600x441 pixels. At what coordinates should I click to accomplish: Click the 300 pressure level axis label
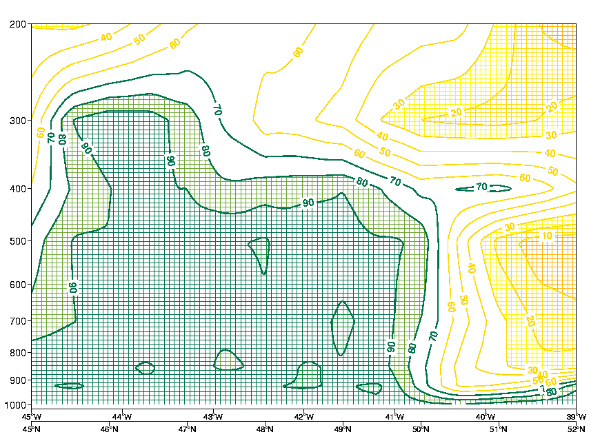point(17,121)
